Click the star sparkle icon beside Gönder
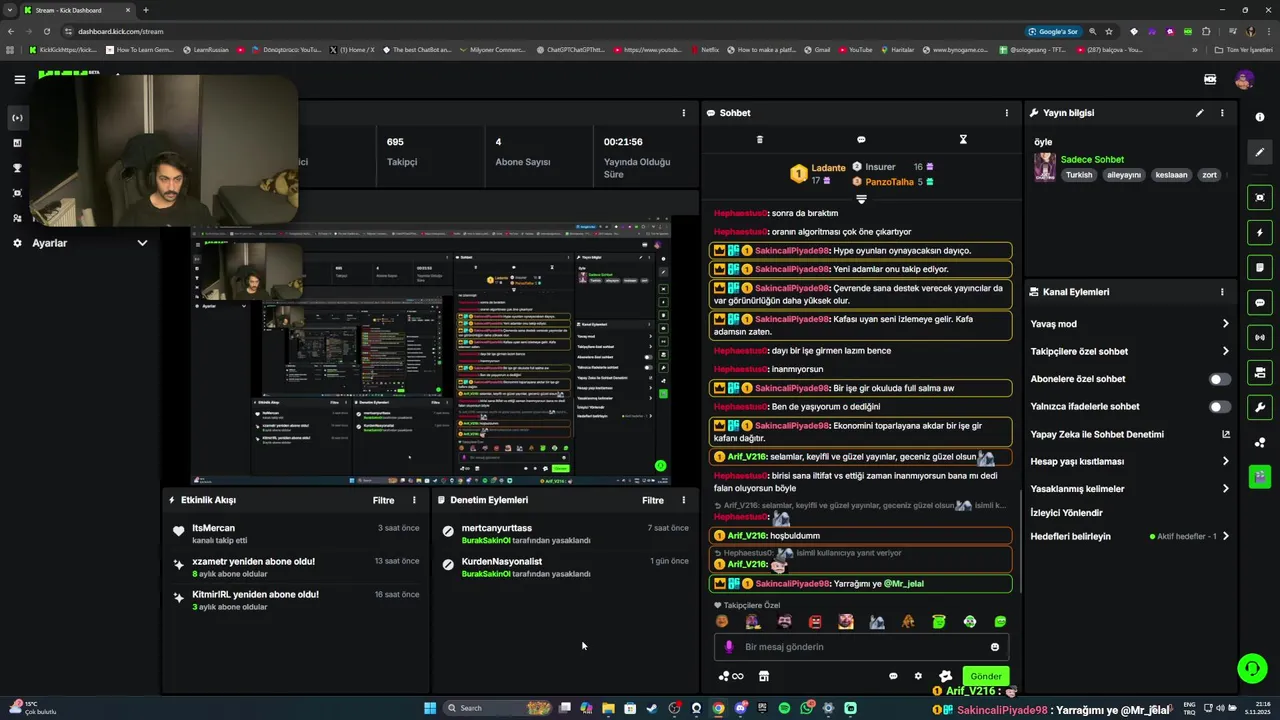The height and width of the screenshot is (720, 1280). (945, 676)
